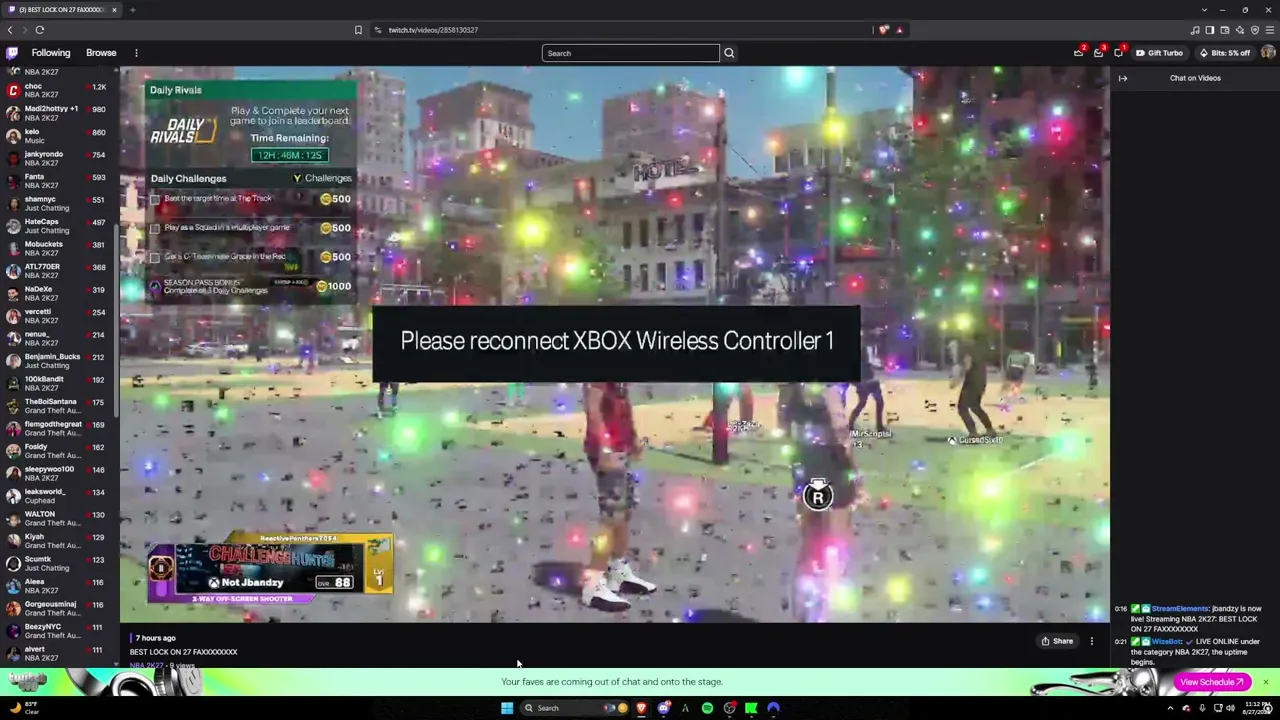The height and width of the screenshot is (720, 1280).
Task: Open the NaDeXe channel in the sidebar
Action: 56,293
